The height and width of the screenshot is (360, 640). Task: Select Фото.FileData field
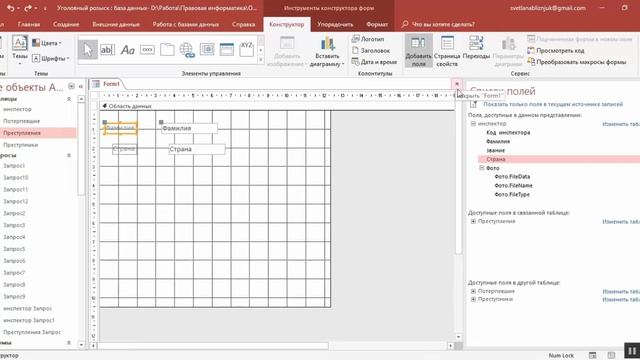click(x=512, y=177)
